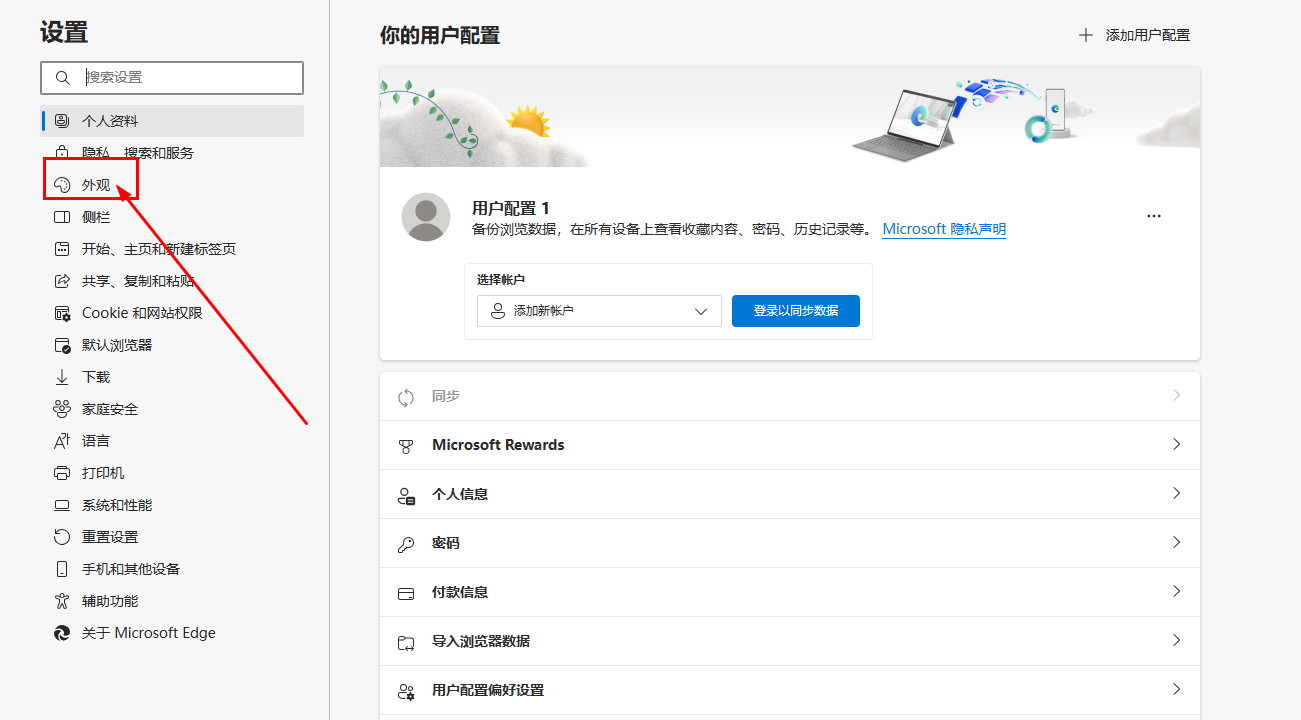1301x720 pixels.
Task: Expand the Microsoft Rewards row chevron
Action: point(1177,444)
